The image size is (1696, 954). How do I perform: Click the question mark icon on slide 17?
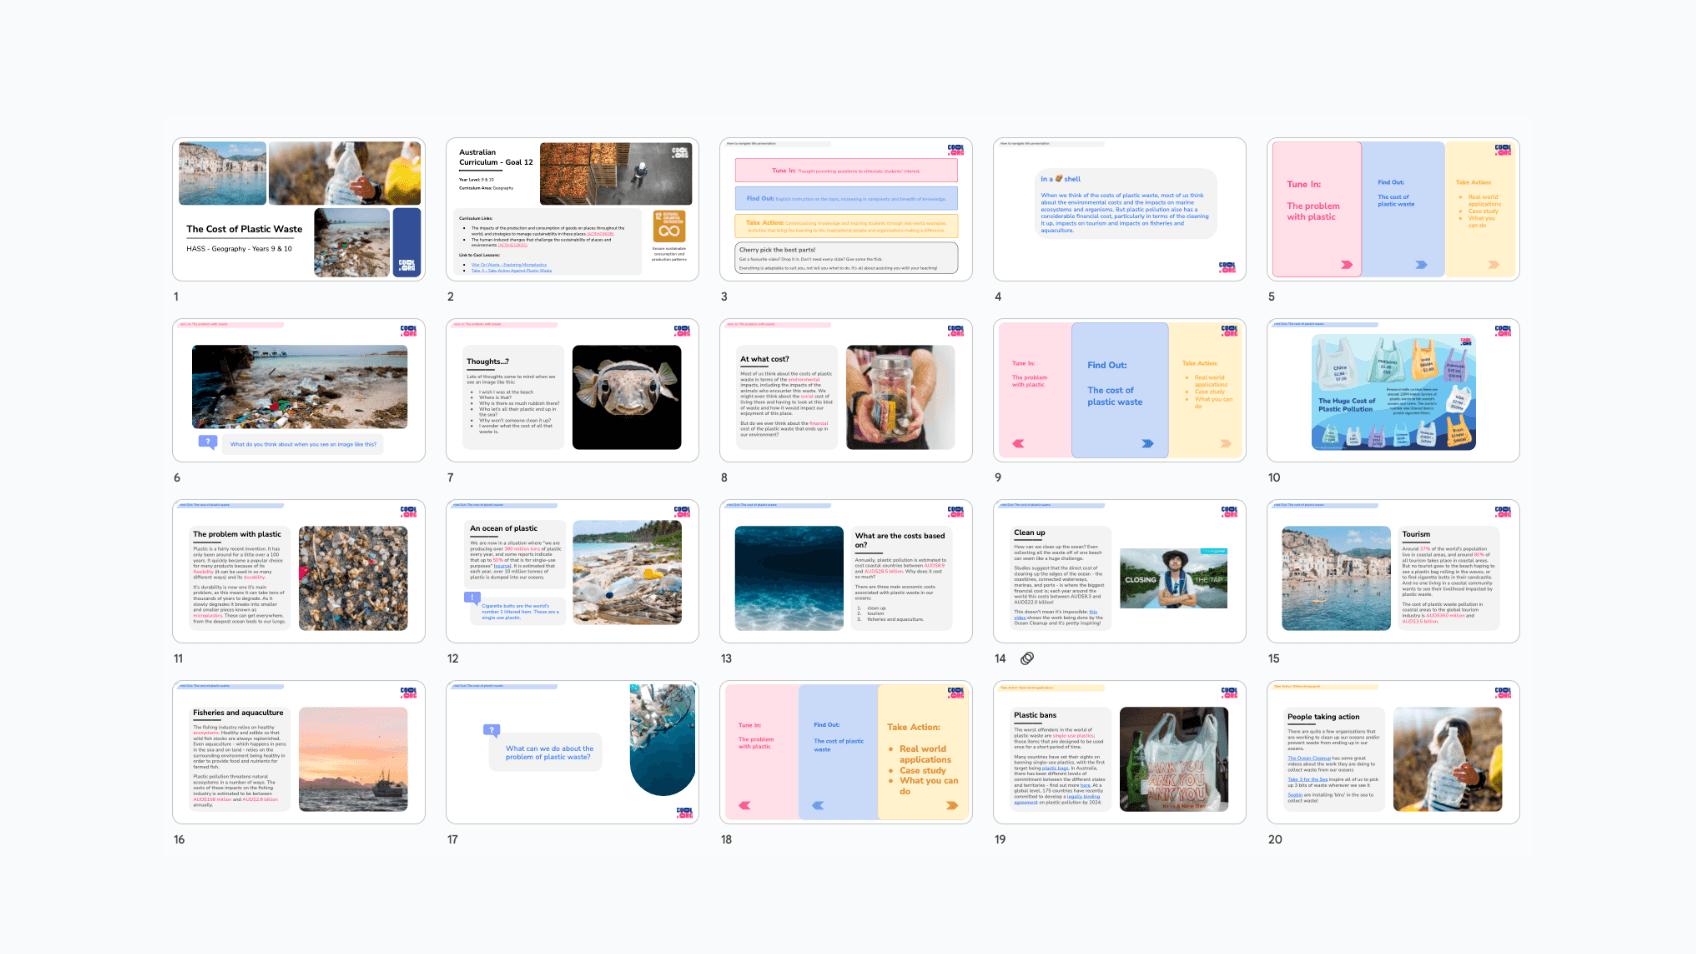[492, 731]
